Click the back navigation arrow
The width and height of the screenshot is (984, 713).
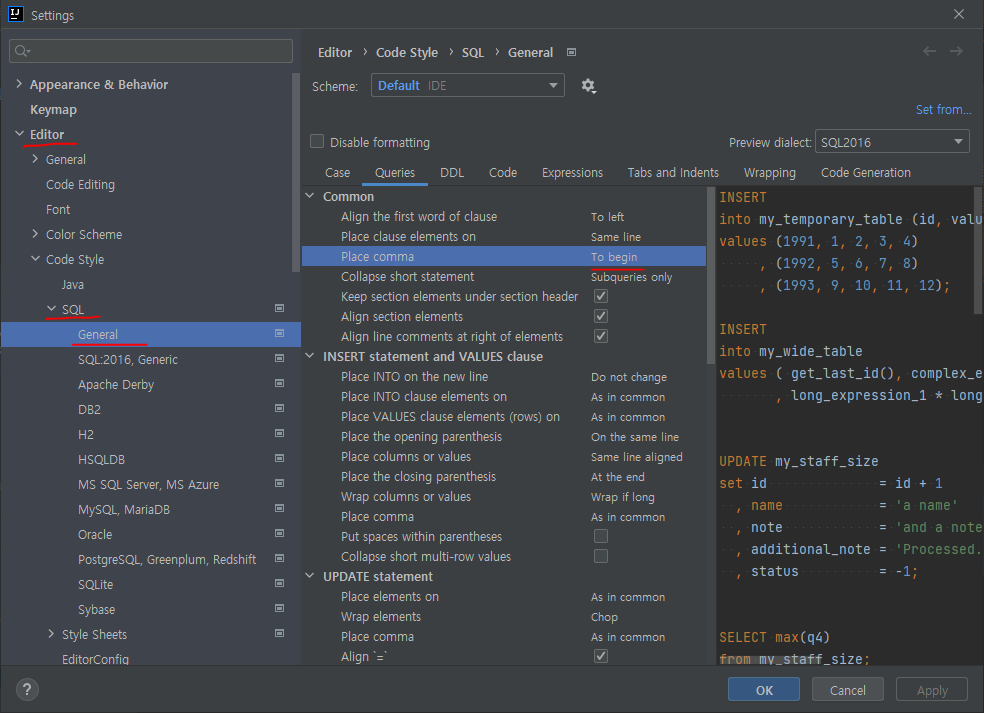929,51
